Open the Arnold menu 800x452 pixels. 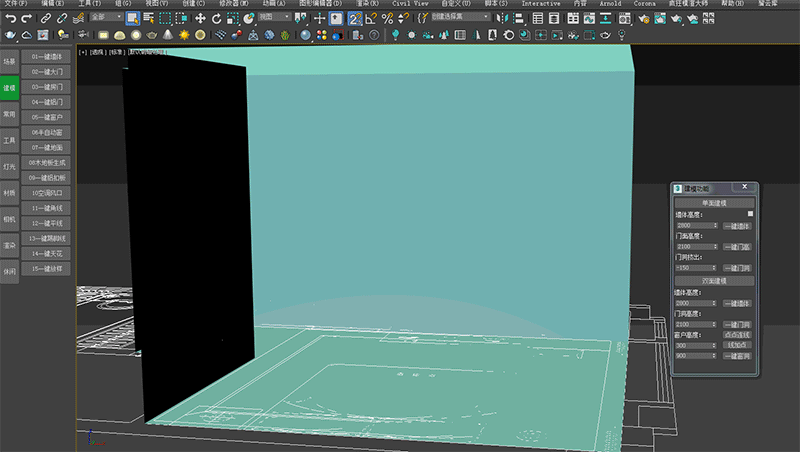click(610, 4)
